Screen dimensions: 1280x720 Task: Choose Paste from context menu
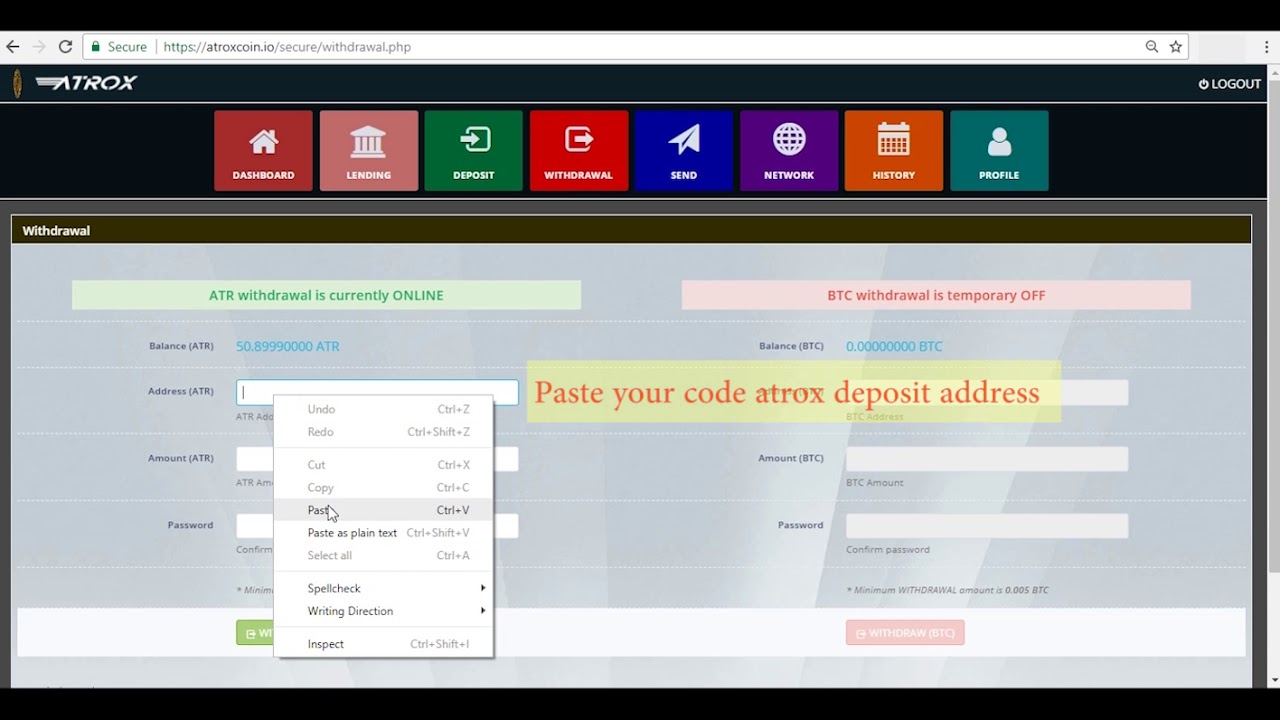point(383,510)
